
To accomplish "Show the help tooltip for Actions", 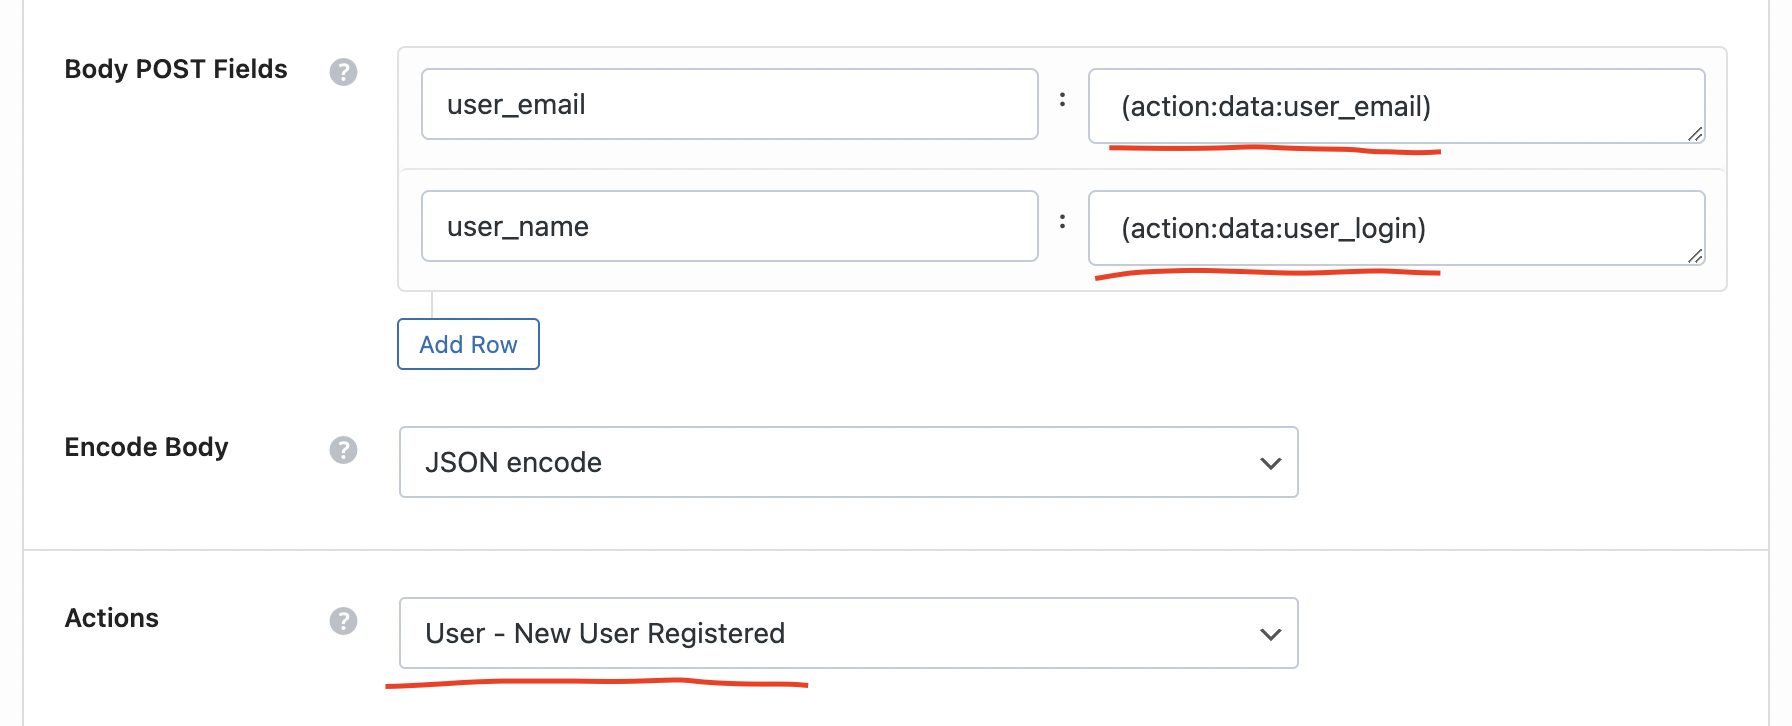I will [x=343, y=621].
